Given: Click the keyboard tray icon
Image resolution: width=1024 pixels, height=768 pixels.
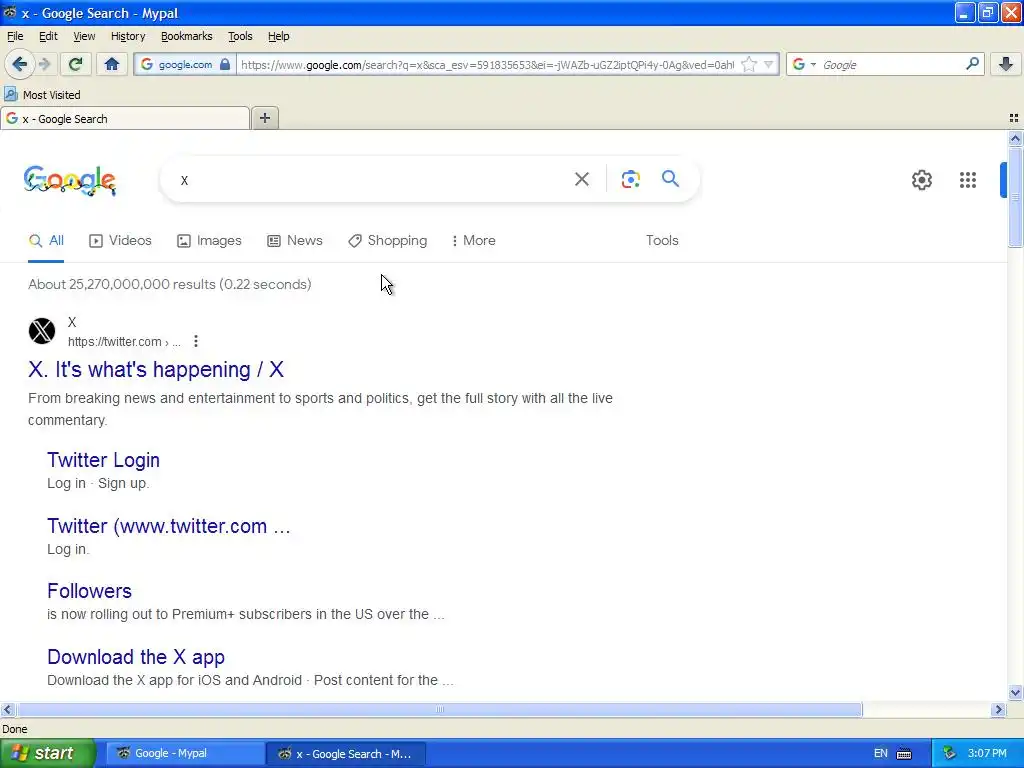Looking at the screenshot, I should (x=904, y=754).
